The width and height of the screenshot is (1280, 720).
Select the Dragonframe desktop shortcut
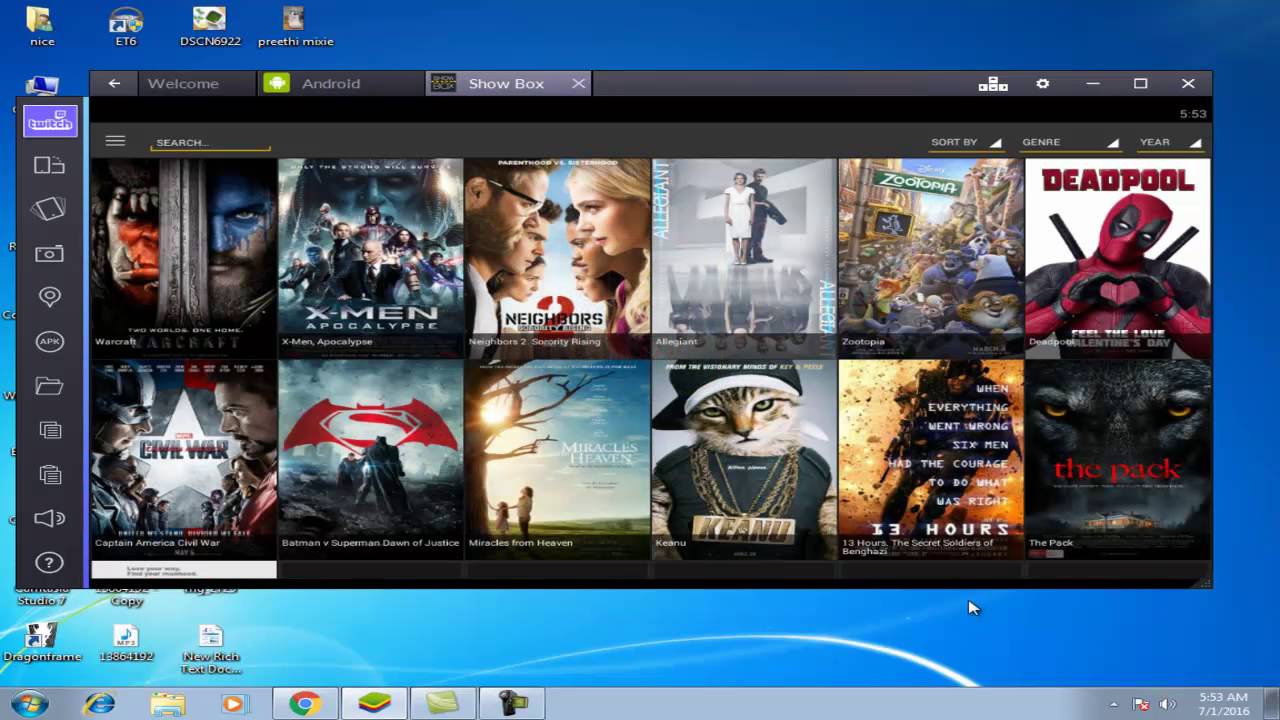pos(42,643)
